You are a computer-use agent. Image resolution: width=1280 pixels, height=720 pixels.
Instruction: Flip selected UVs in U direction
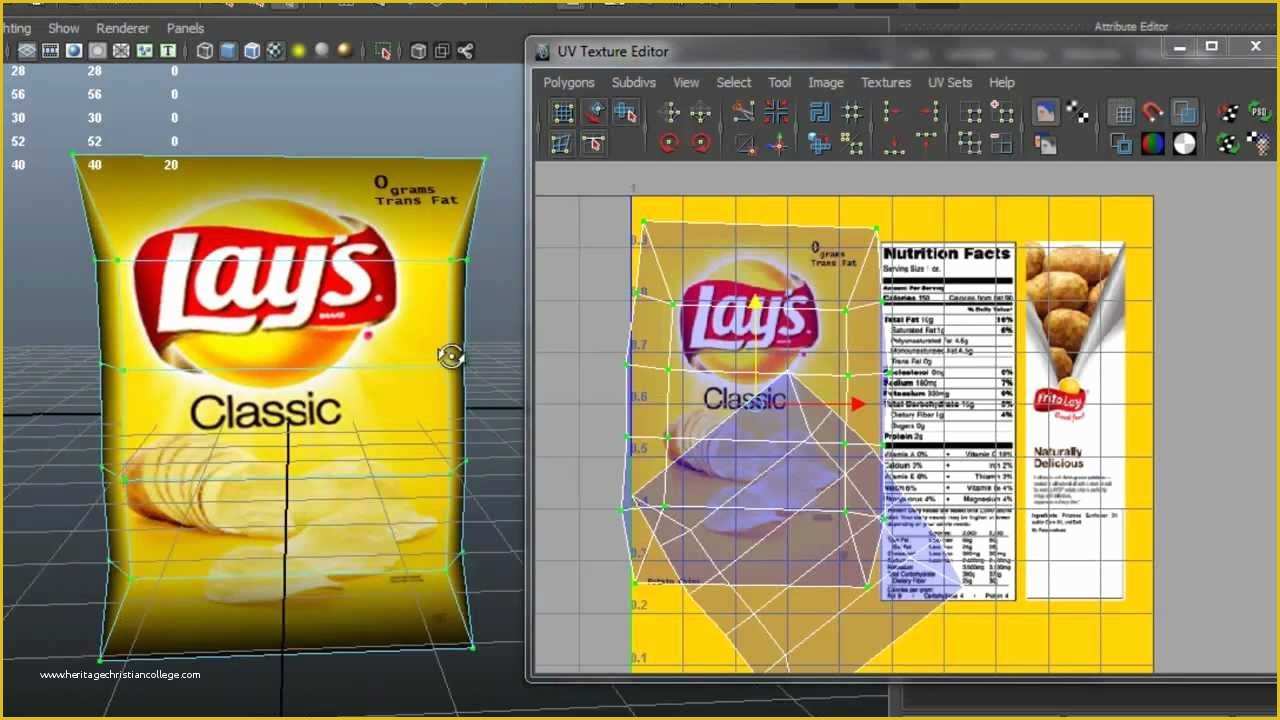coord(669,112)
